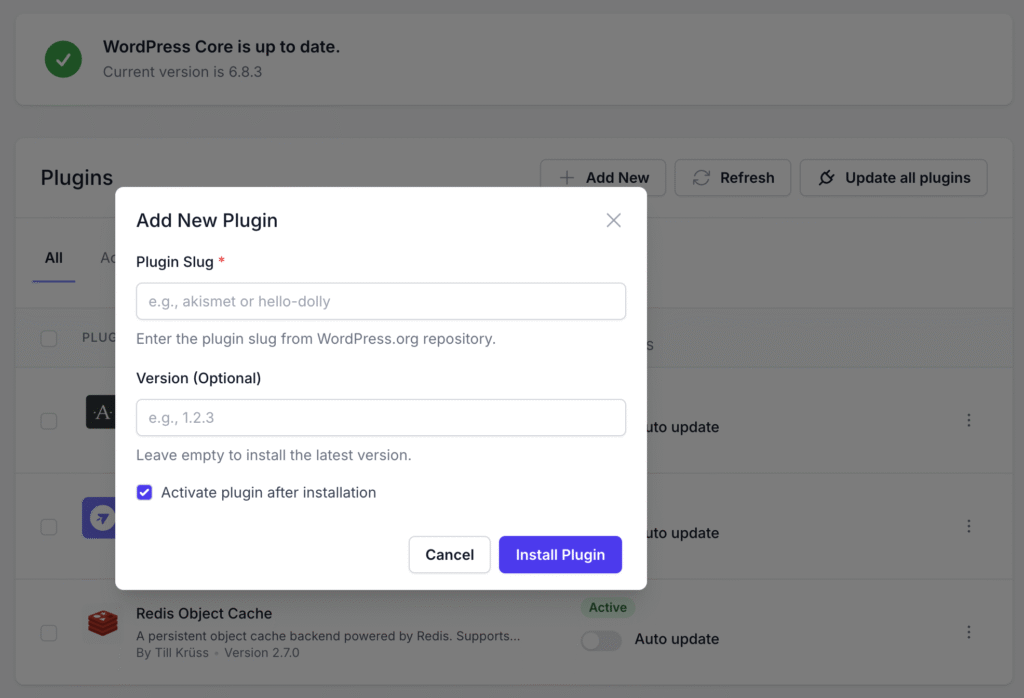Focus the Plugin Slug input field
1024x698 pixels.
[381, 301]
